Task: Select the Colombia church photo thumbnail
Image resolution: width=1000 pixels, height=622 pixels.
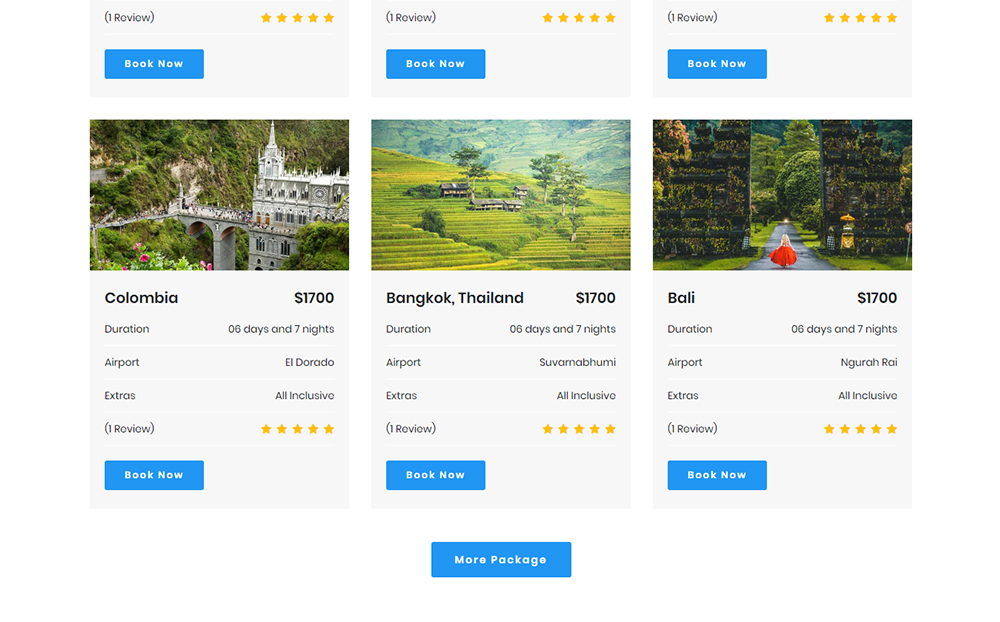Action: pos(219,195)
